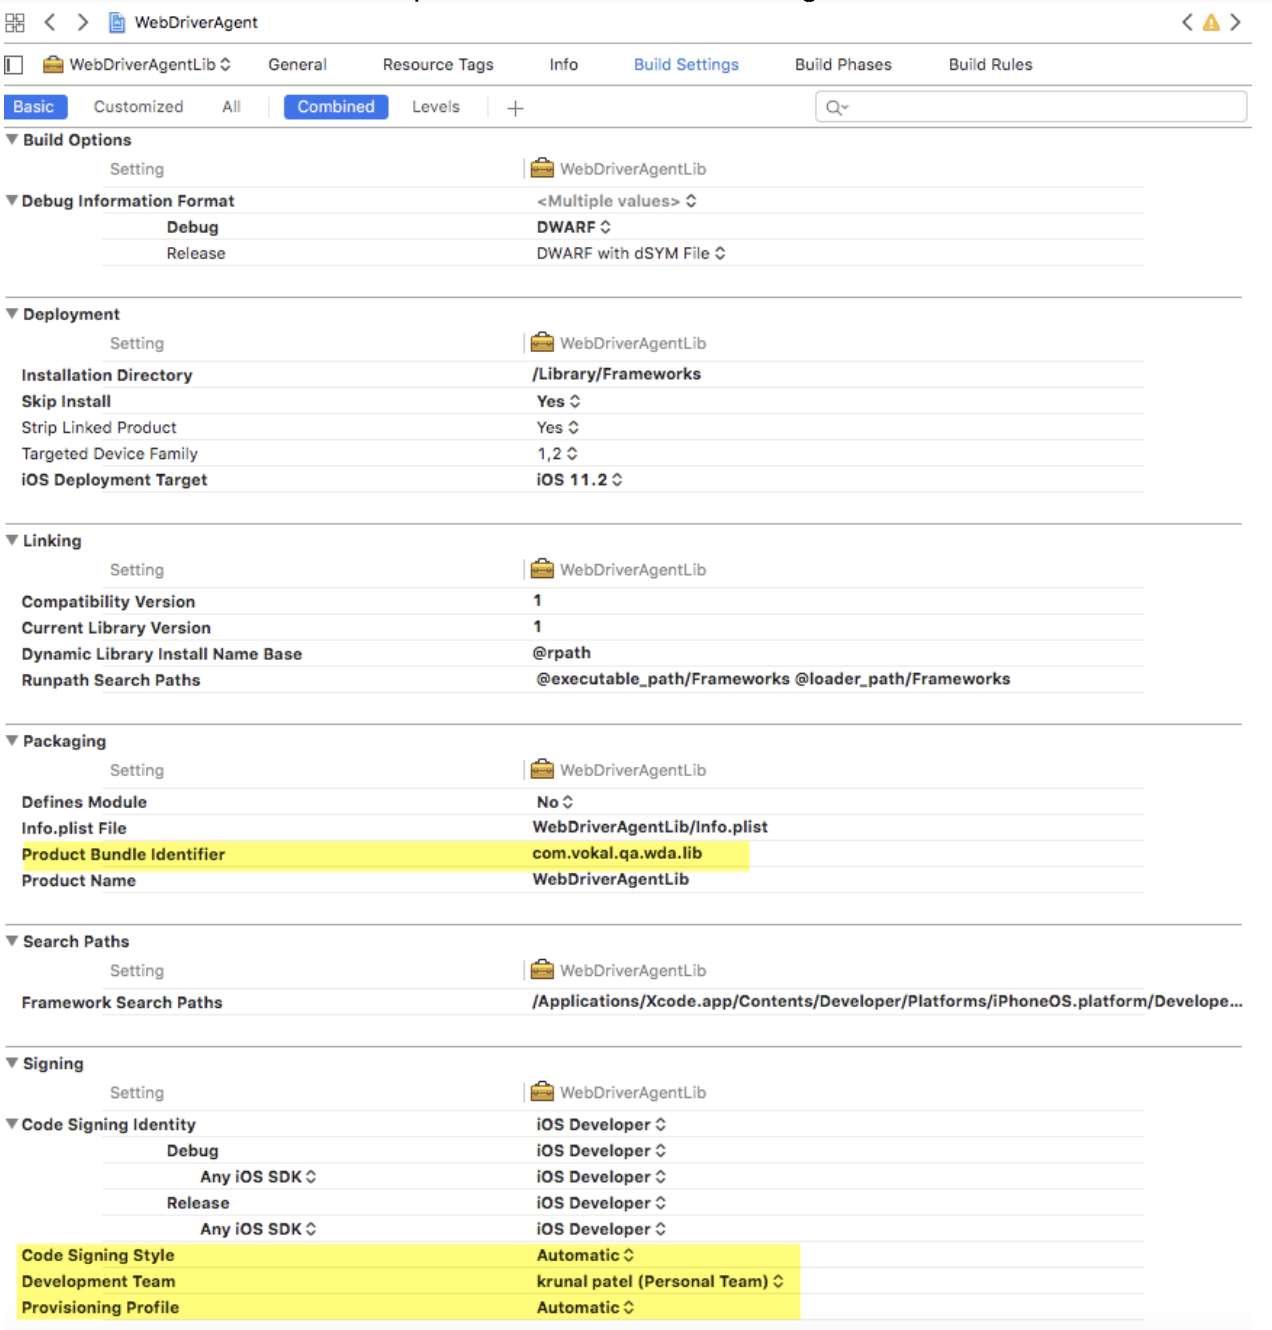Add a build setting with plus icon
The width and height of the screenshot is (1272, 1330).
tap(515, 108)
